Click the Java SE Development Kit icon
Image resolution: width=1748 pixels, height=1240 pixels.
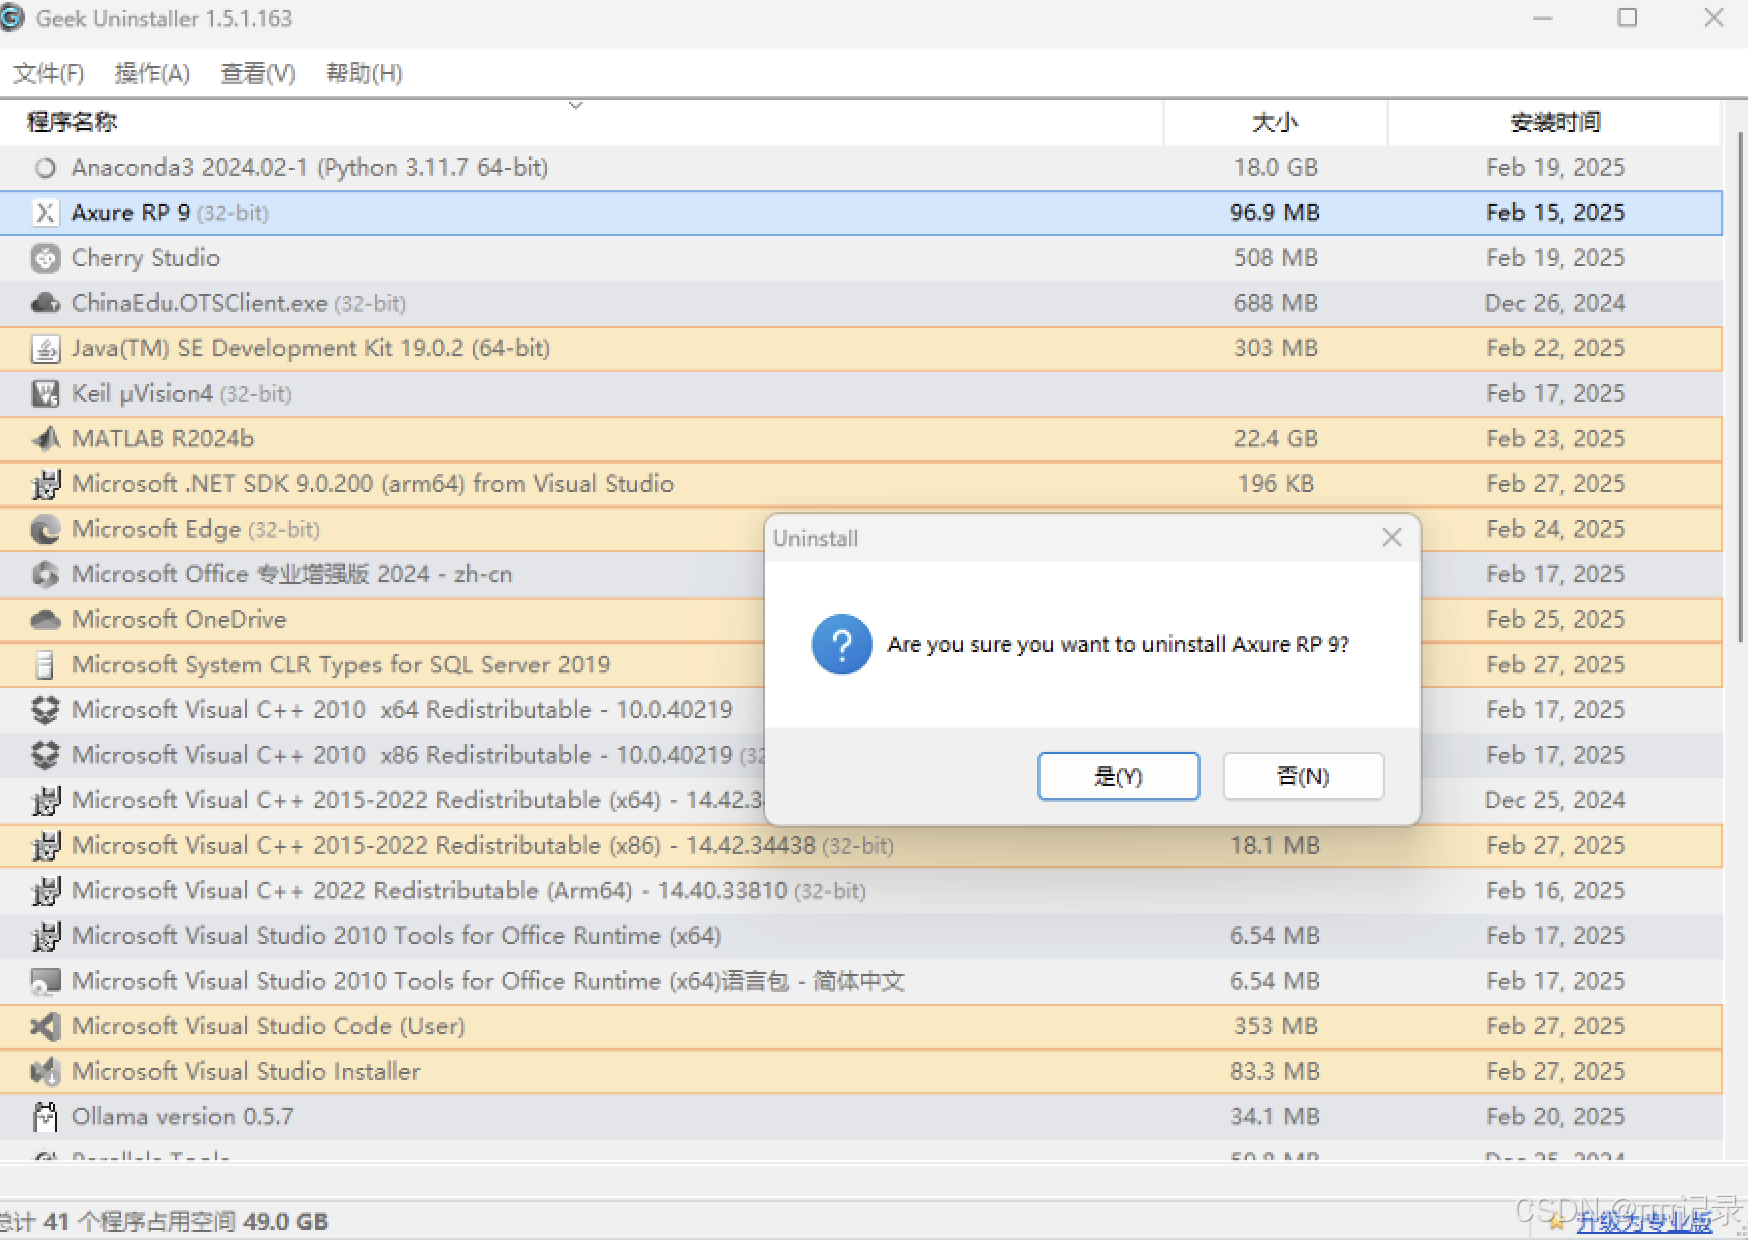coord(45,348)
